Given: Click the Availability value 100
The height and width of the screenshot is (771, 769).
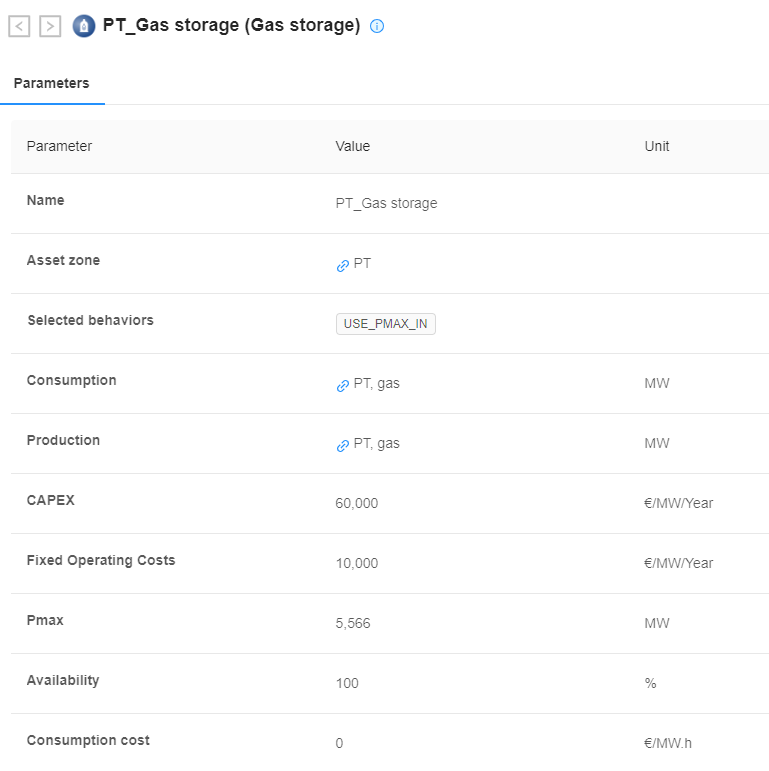Looking at the screenshot, I should pyautogui.click(x=347, y=683).
